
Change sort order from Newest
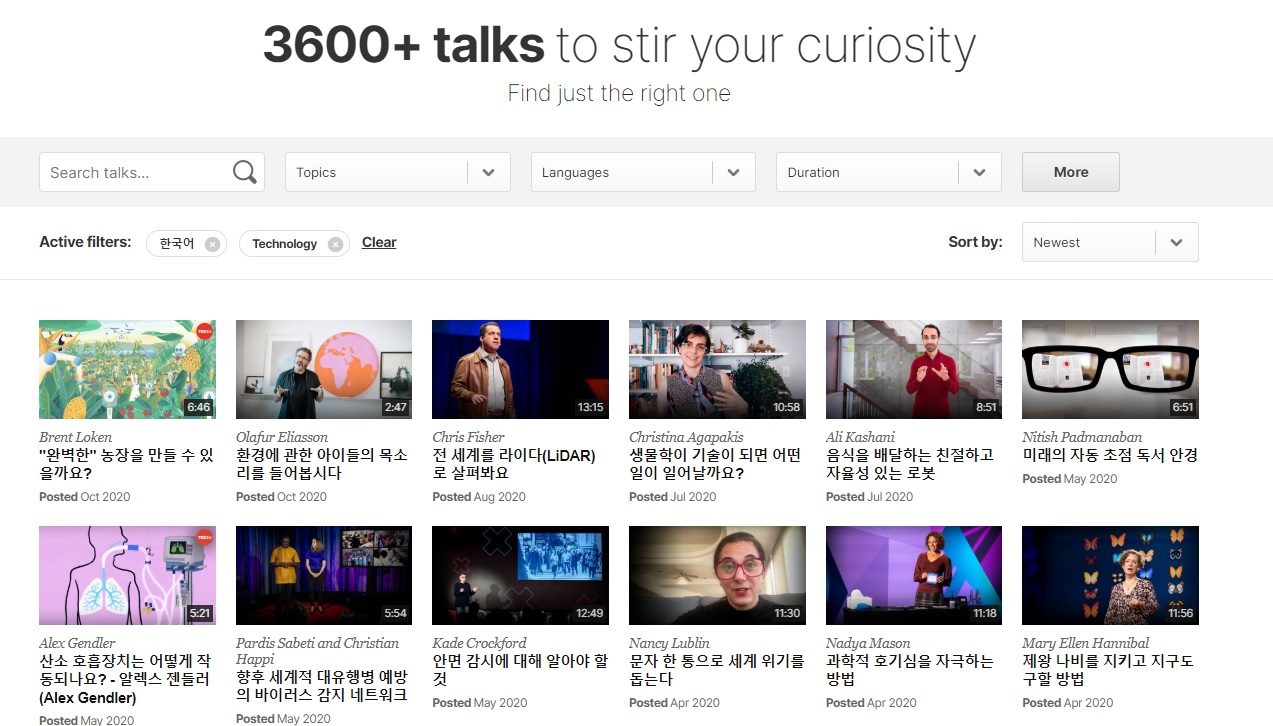coord(1109,242)
